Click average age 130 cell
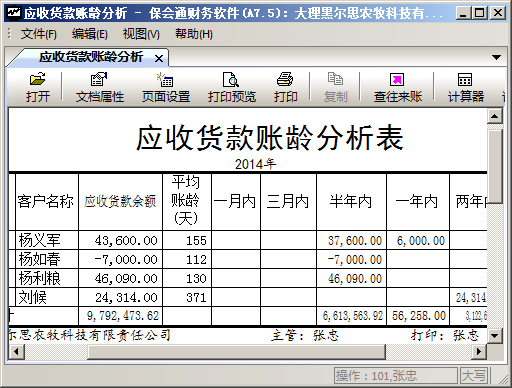The width and height of the screenshot is (512, 388). click(187, 278)
